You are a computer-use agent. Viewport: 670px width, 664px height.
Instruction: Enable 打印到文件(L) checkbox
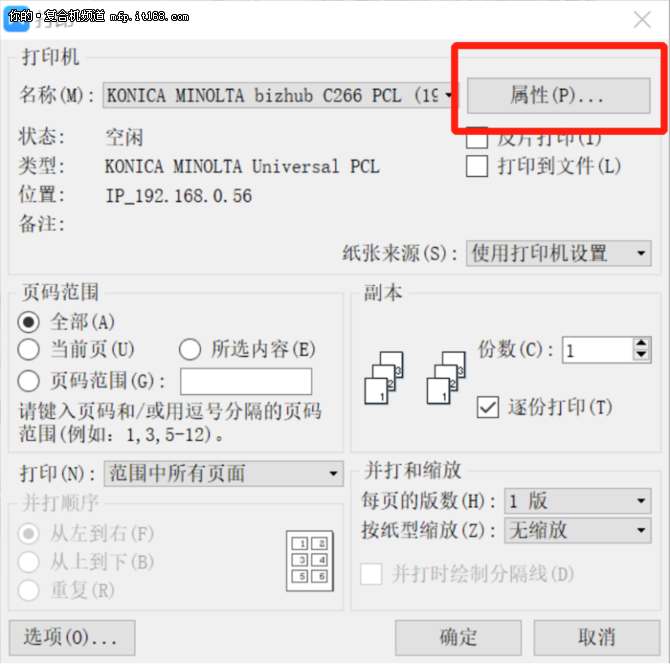(x=477, y=166)
